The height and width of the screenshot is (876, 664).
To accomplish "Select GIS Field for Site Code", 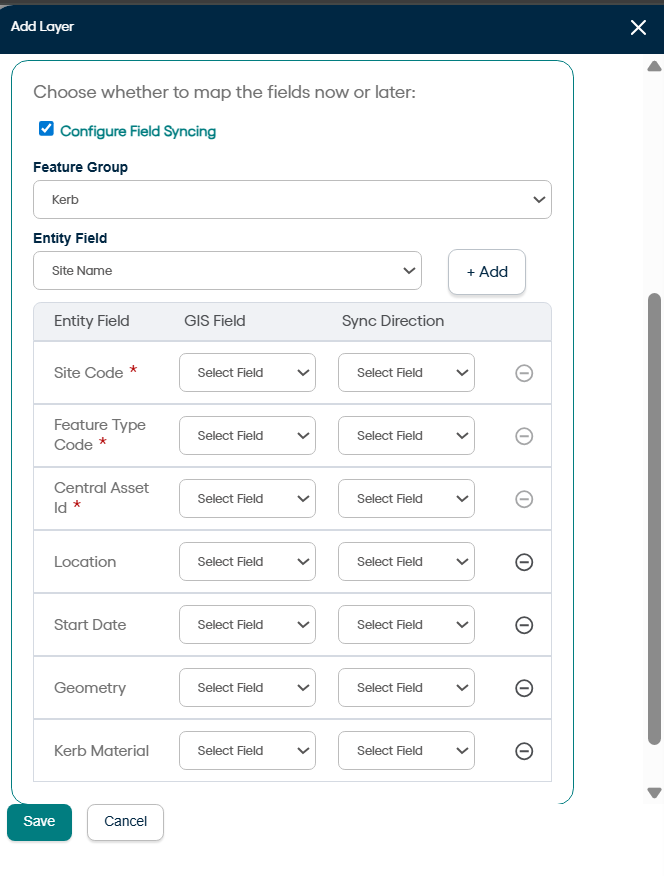I will (247, 373).
